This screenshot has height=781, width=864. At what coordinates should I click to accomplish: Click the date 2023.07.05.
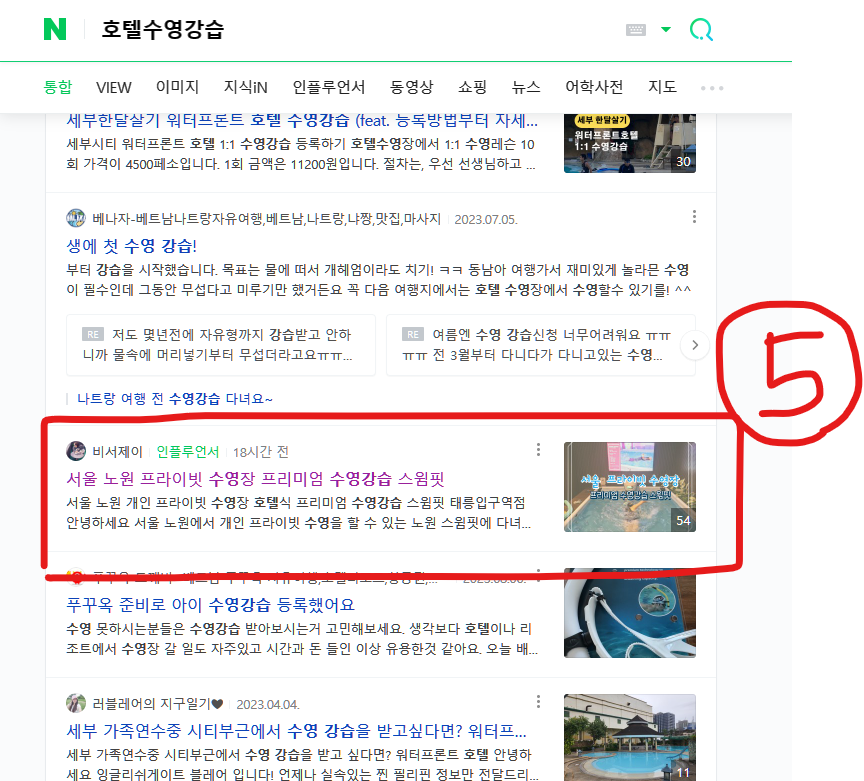pyautogui.click(x=485, y=219)
